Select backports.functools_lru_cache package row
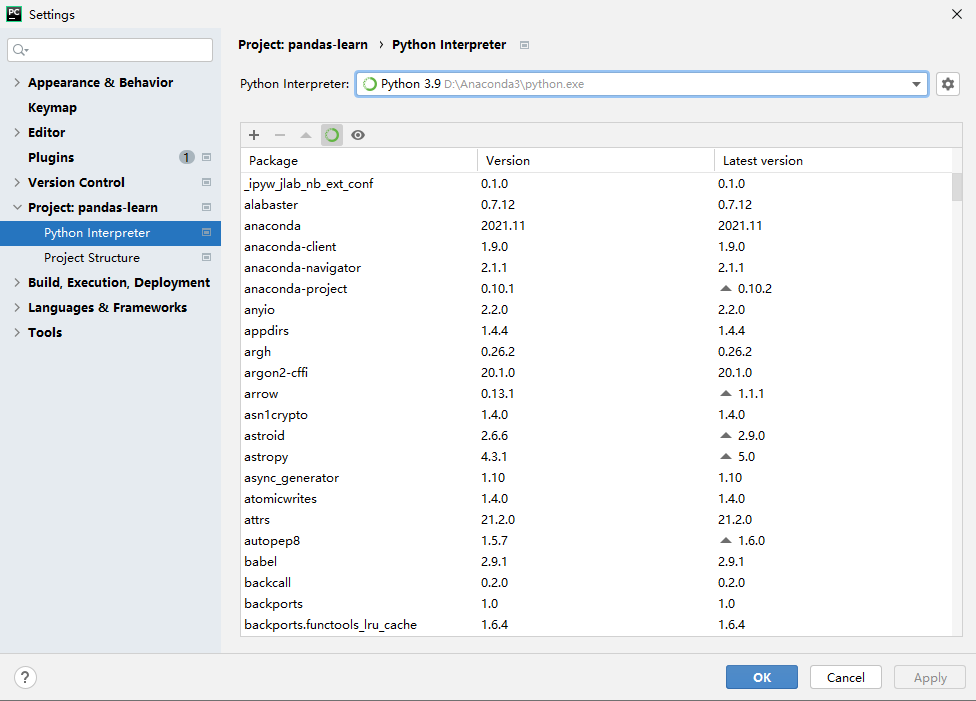The image size is (976, 701). (596, 624)
